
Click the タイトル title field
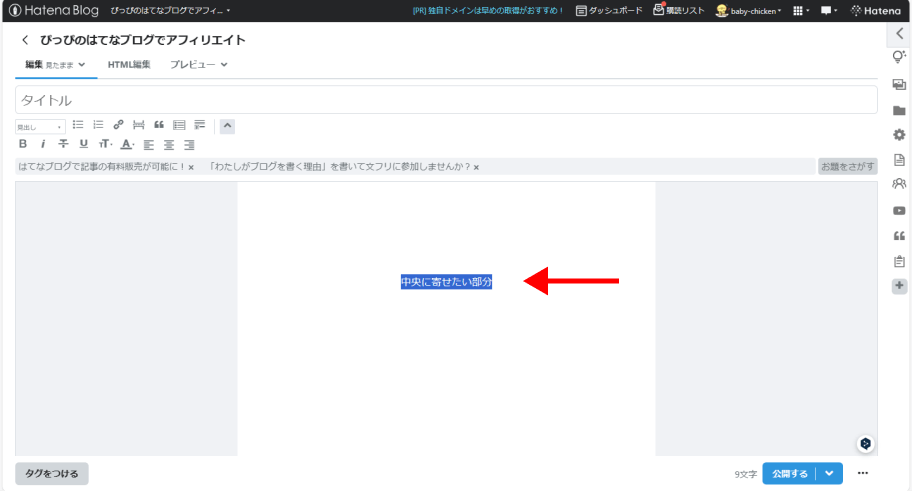(446, 100)
